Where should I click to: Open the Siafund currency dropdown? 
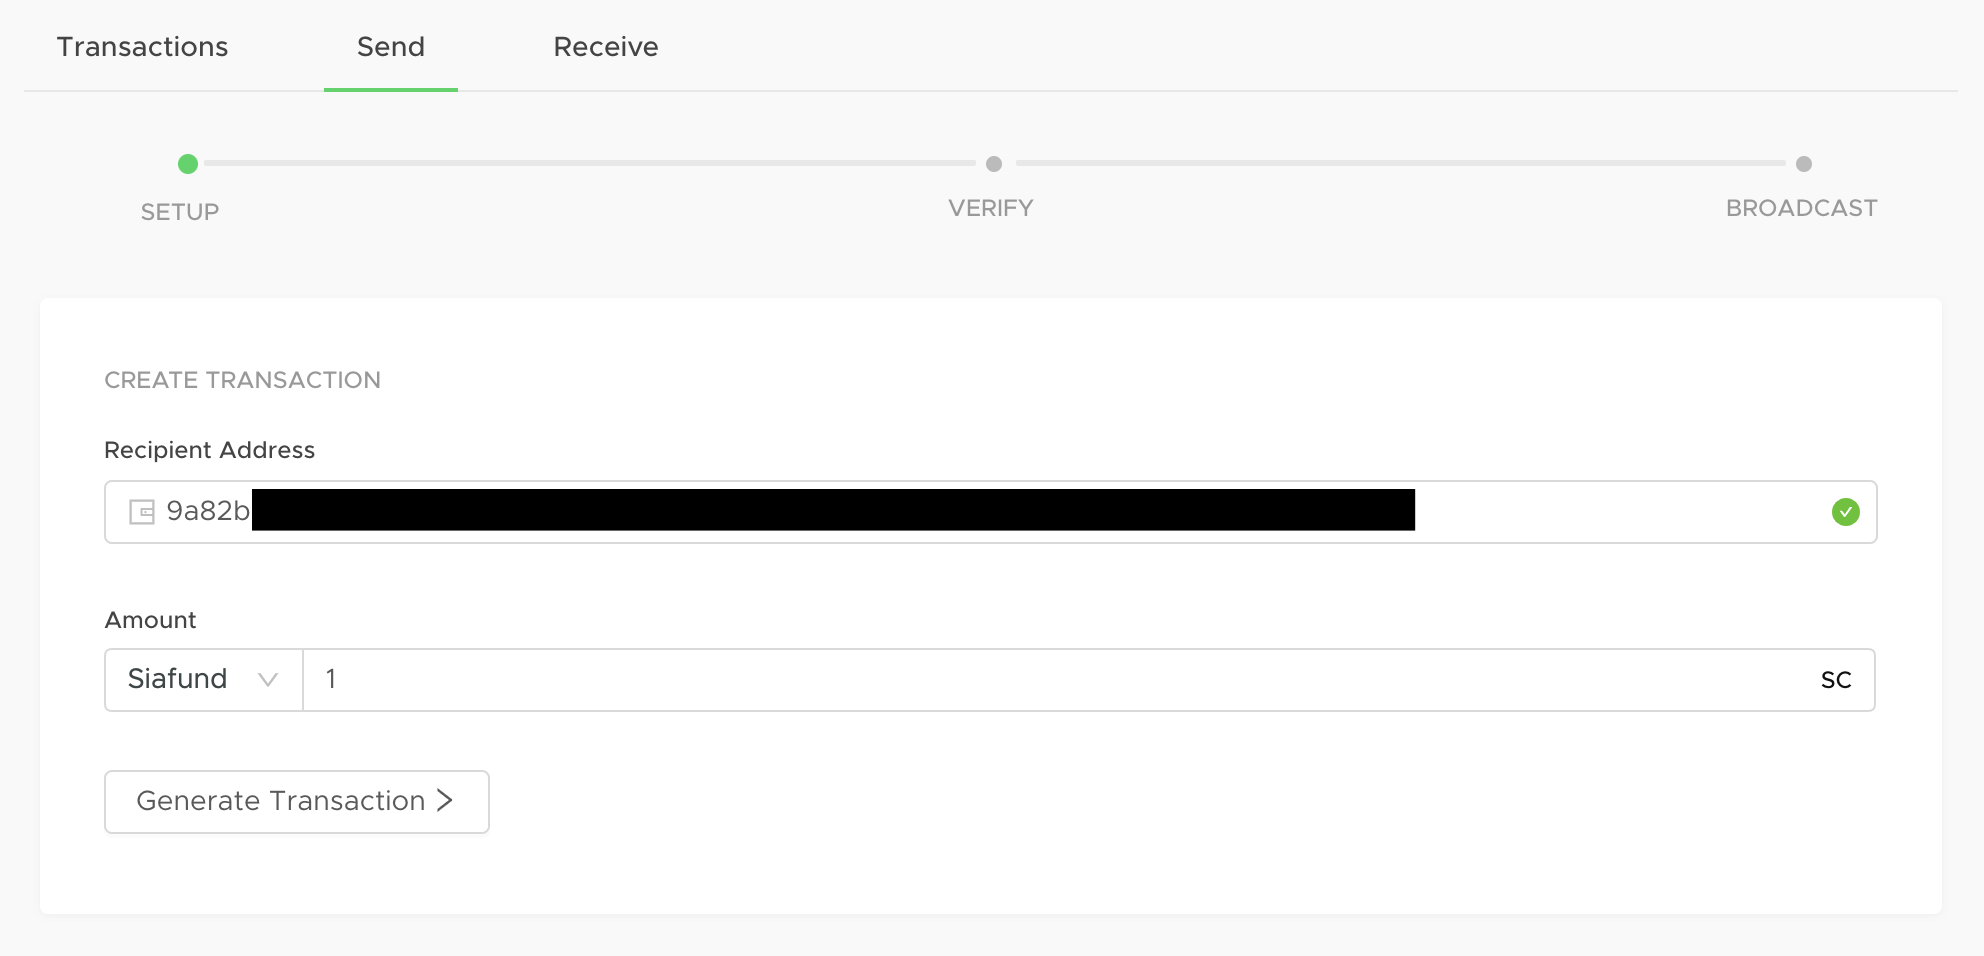[204, 680]
